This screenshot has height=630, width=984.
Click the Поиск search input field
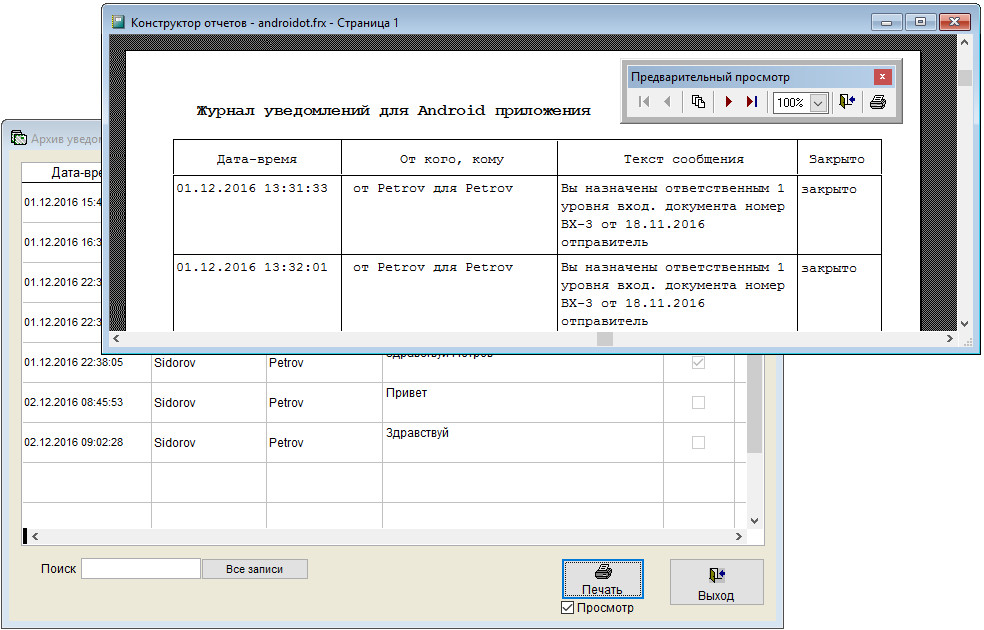140,569
